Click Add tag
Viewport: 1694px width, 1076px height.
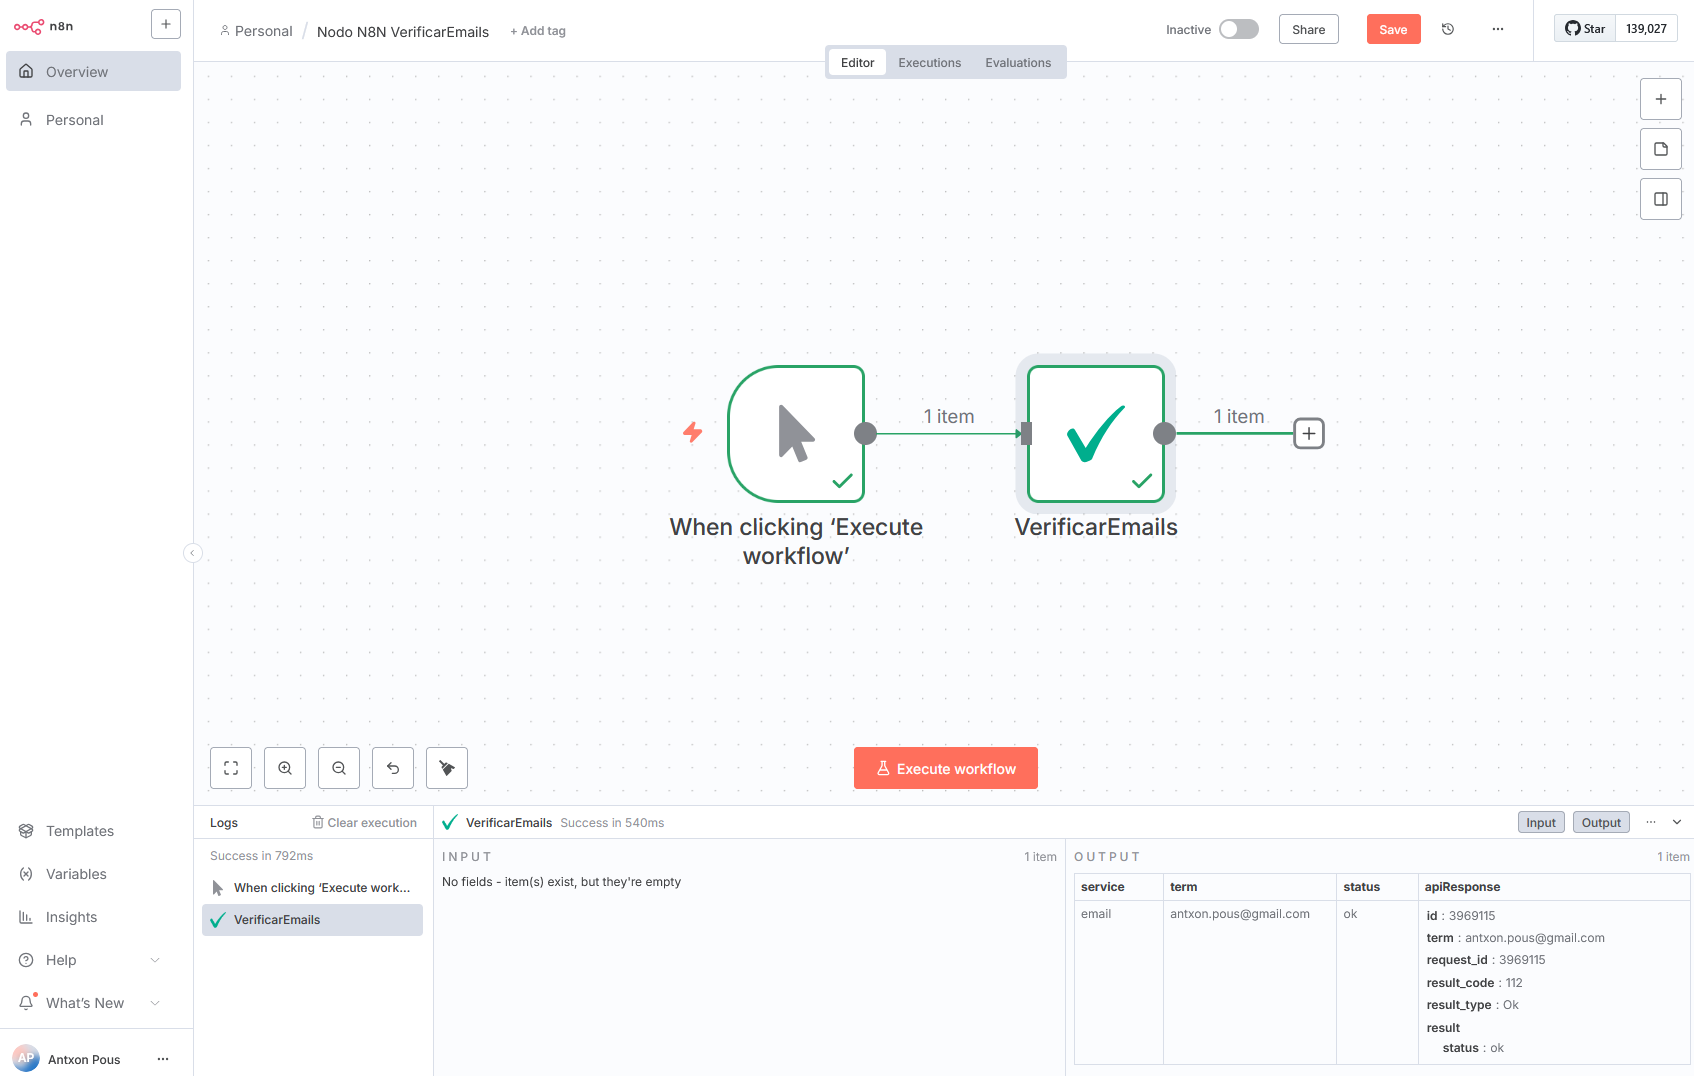point(538,31)
